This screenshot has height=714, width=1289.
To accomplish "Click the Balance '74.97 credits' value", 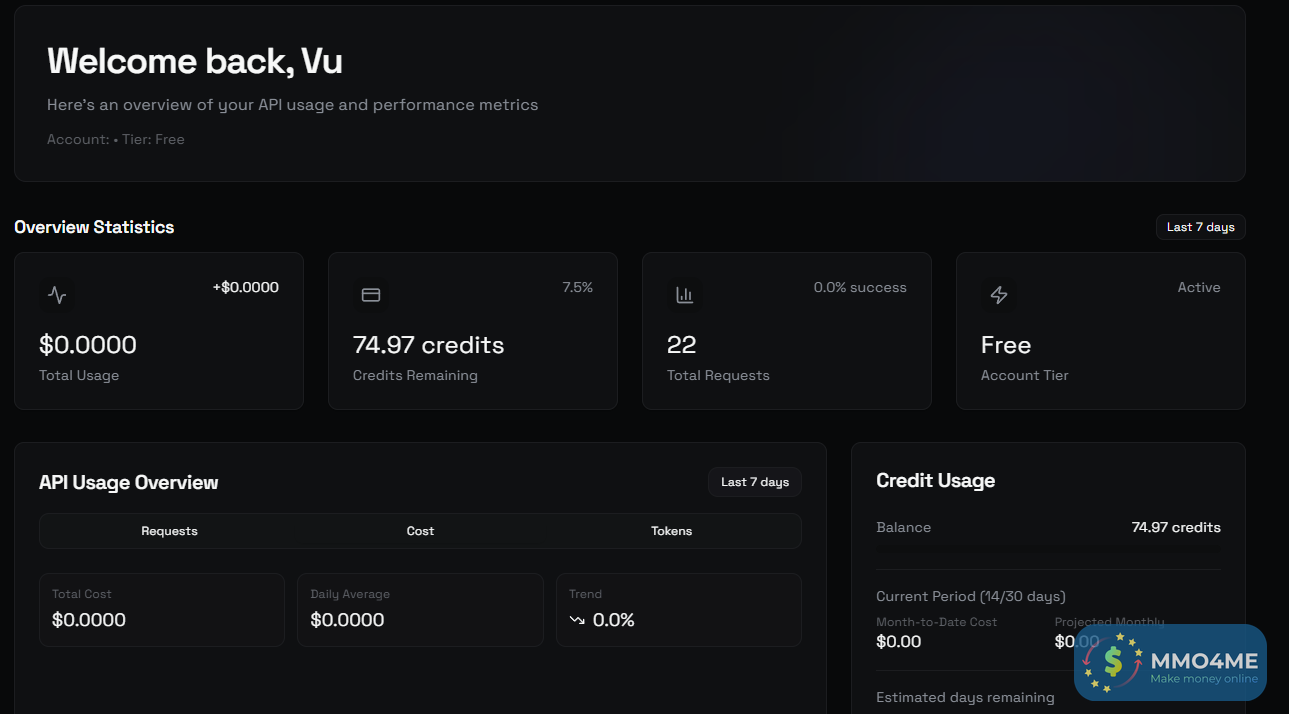I will tap(1176, 527).
